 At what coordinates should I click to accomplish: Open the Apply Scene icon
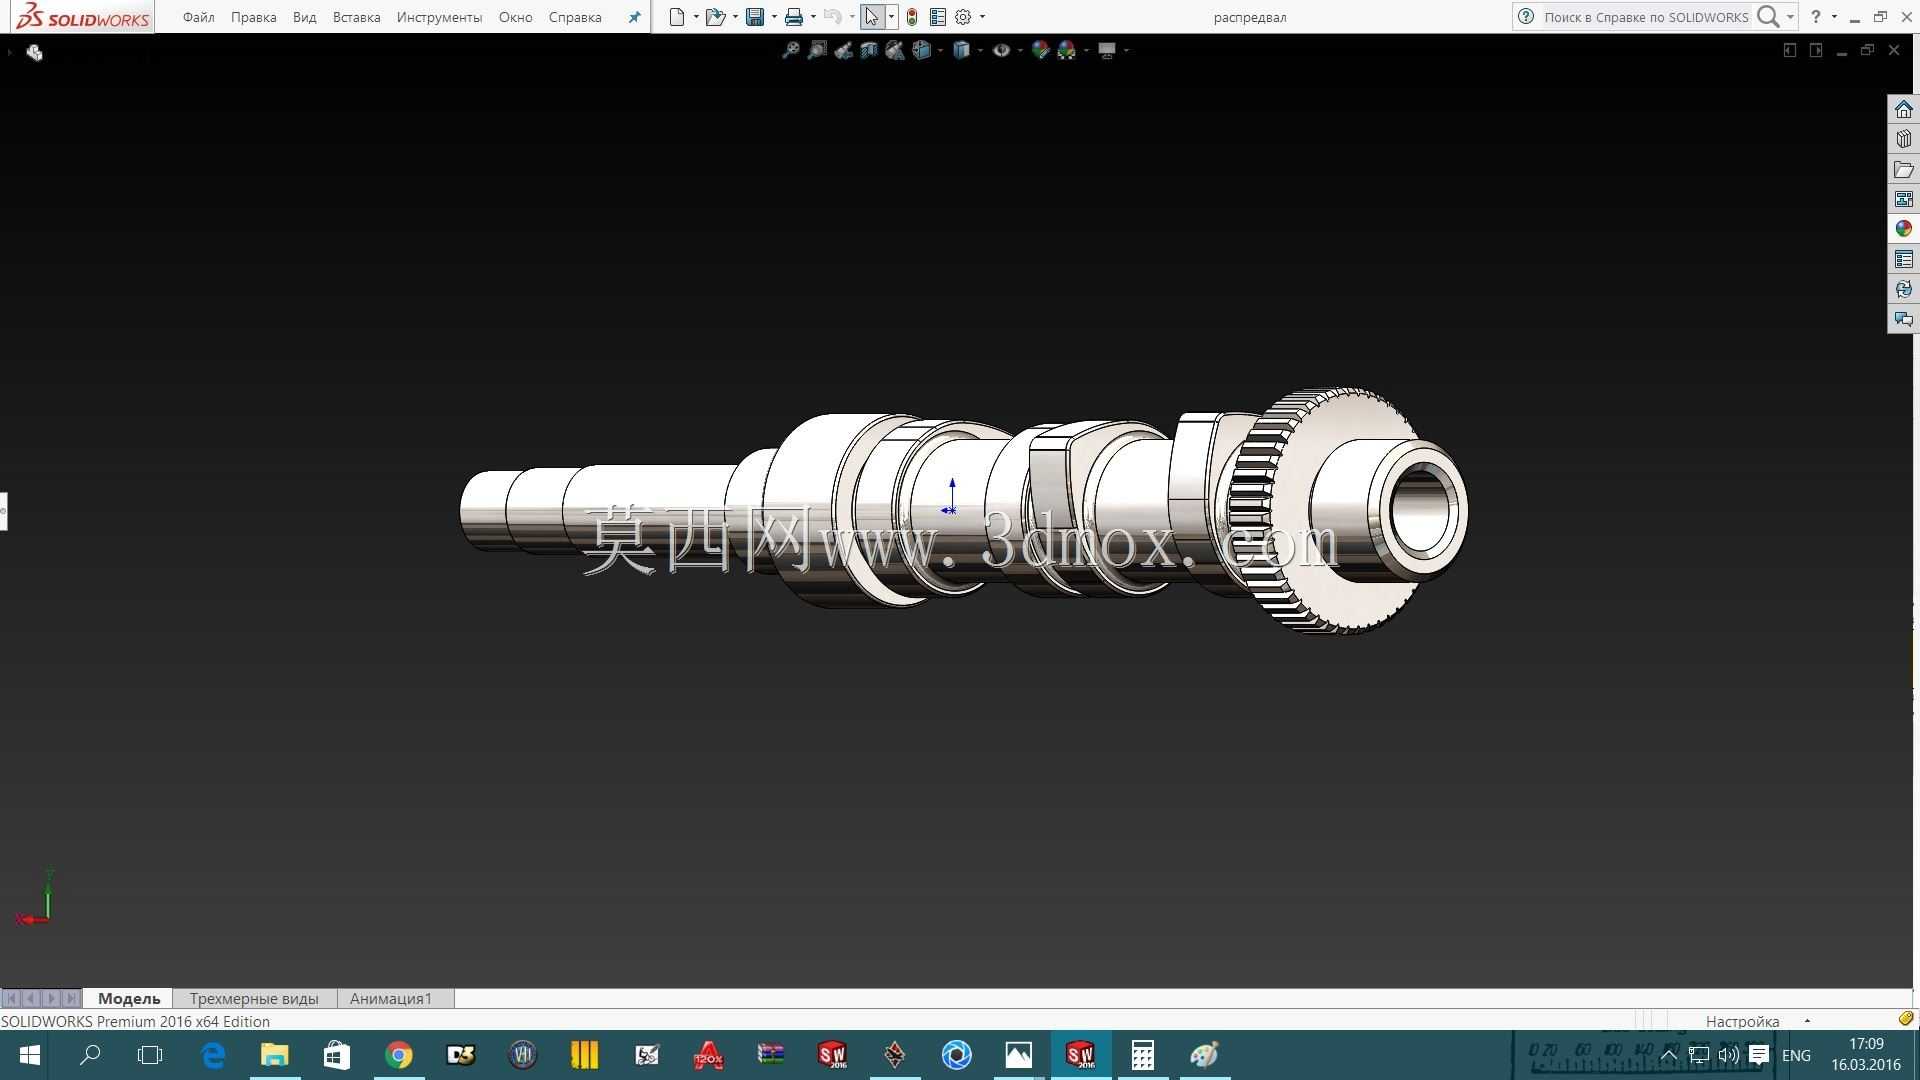tap(1067, 50)
